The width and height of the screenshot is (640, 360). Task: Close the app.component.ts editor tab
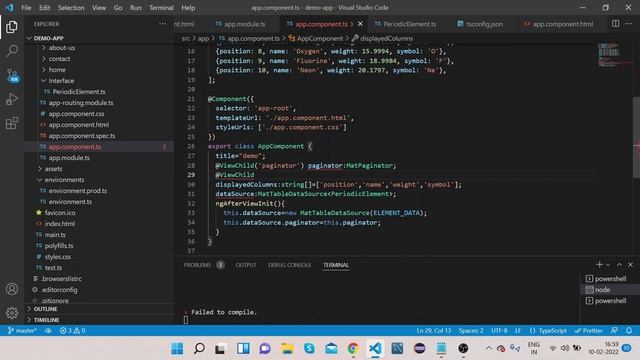click(360, 24)
